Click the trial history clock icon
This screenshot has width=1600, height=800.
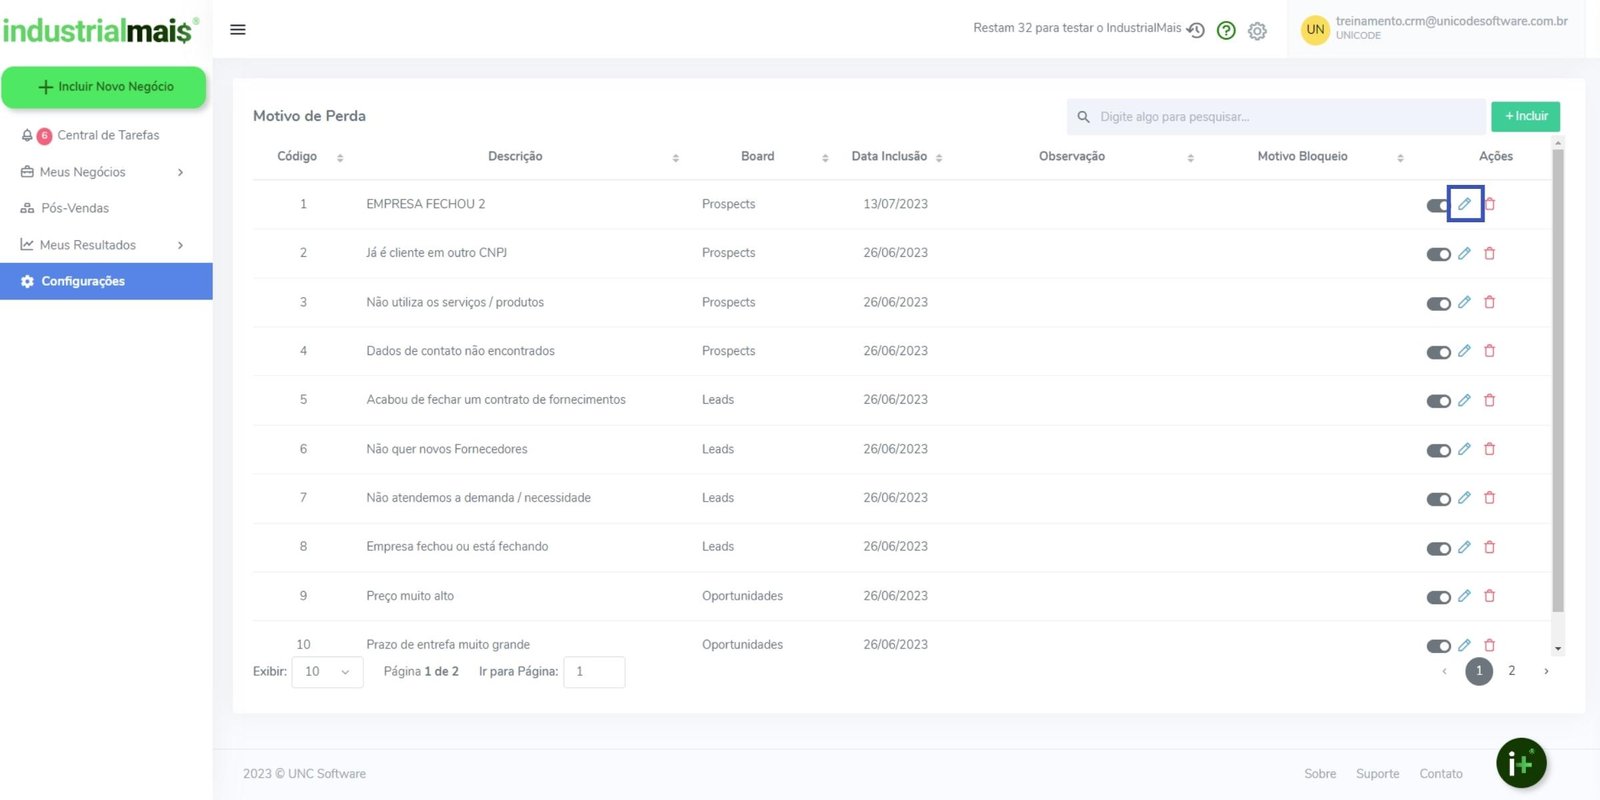point(1196,30)
